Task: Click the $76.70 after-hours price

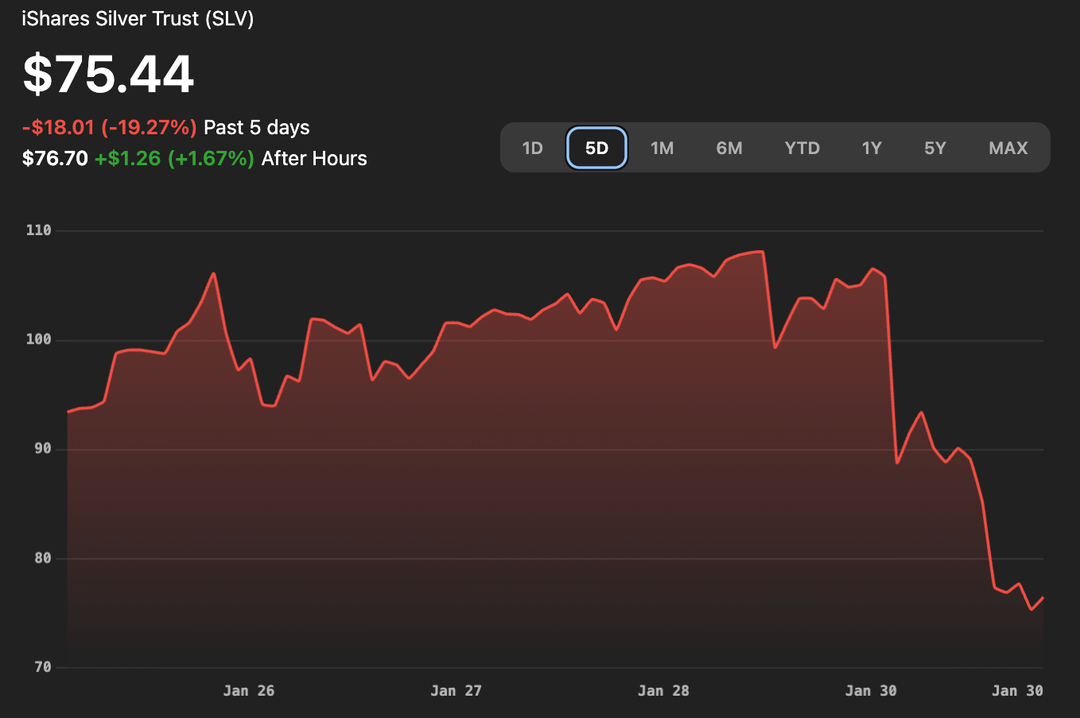Action: coord(55,158)
